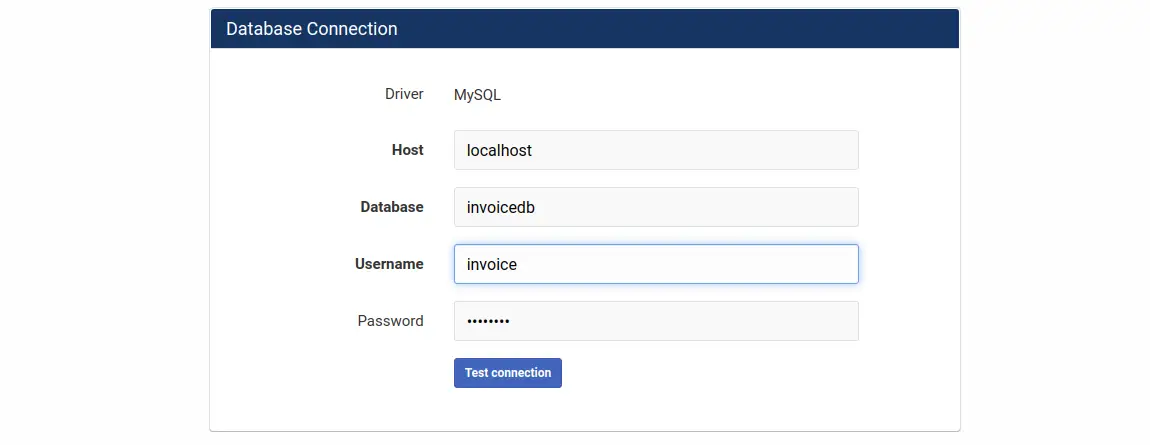The image size is (1150, 445).
Task: Click into the Database input field
Action: [655, 207]
